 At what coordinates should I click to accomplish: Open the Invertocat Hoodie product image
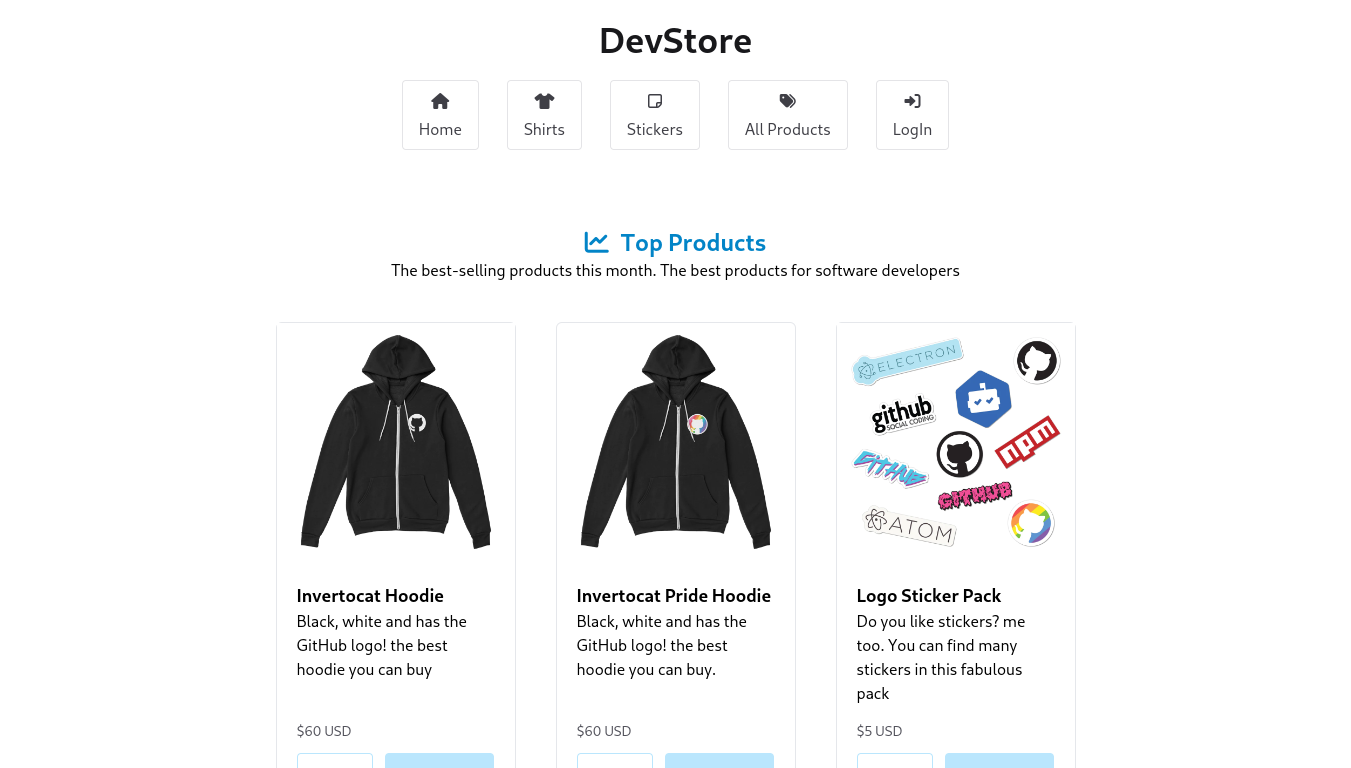click(x=396, y=442)
